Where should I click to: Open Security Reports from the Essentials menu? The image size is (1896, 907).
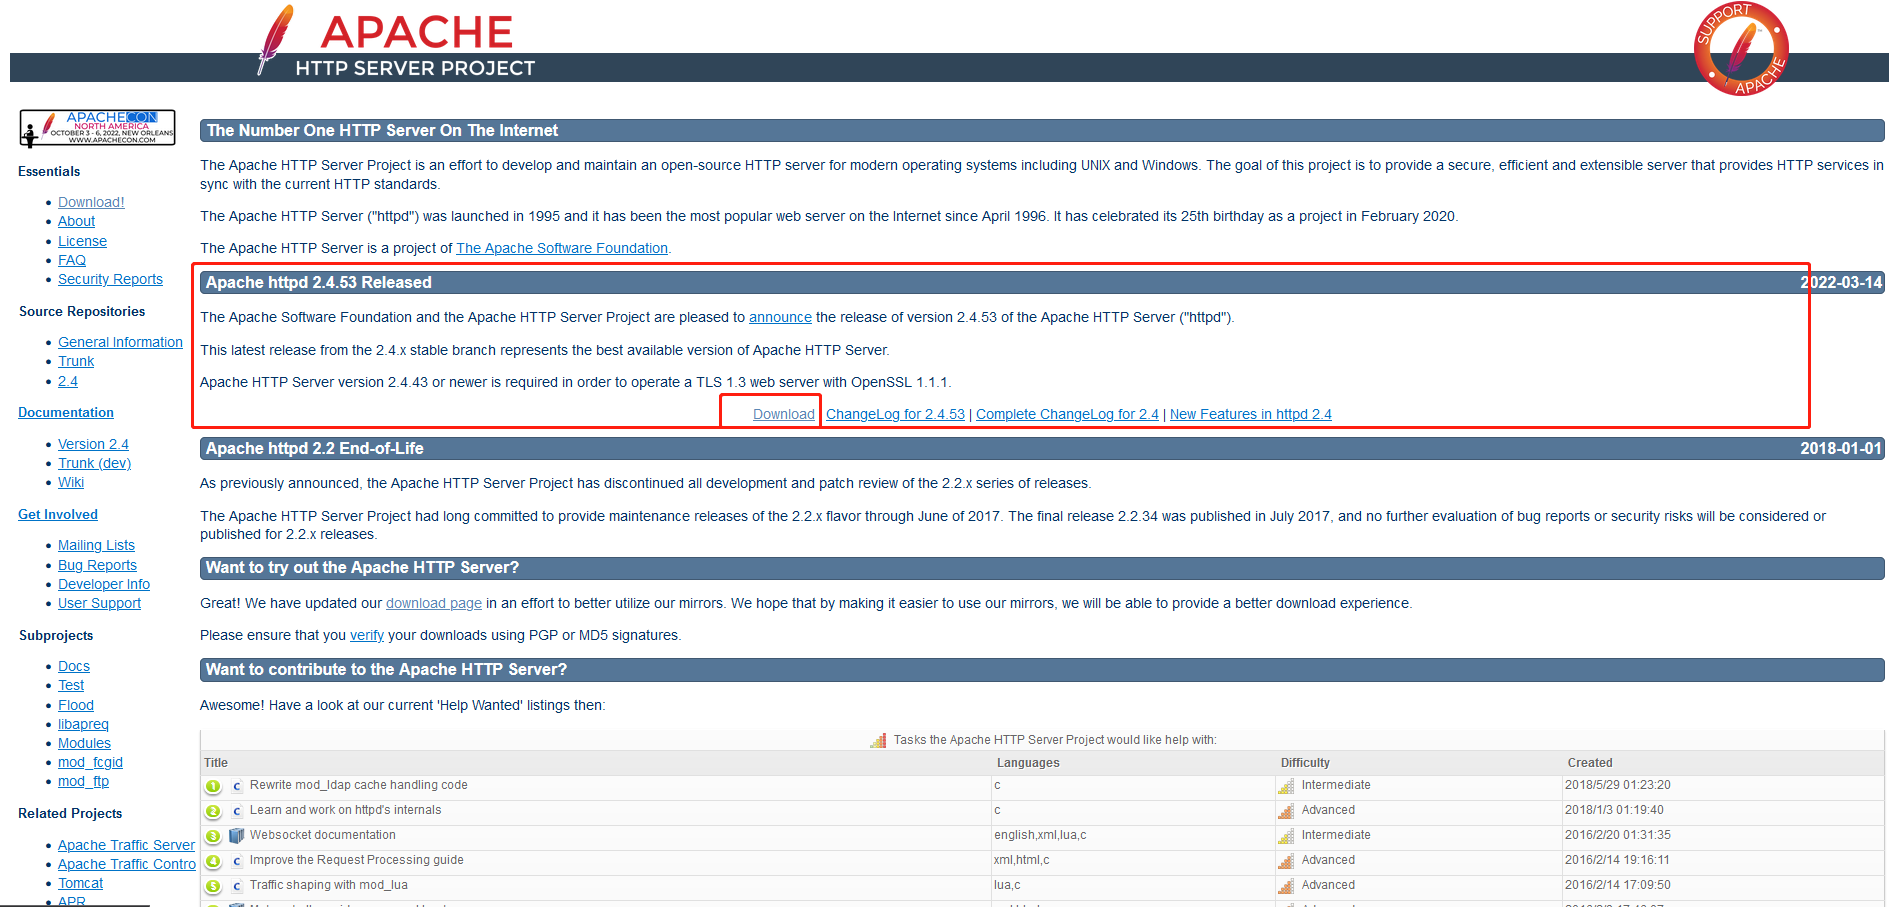coord(110,279)
